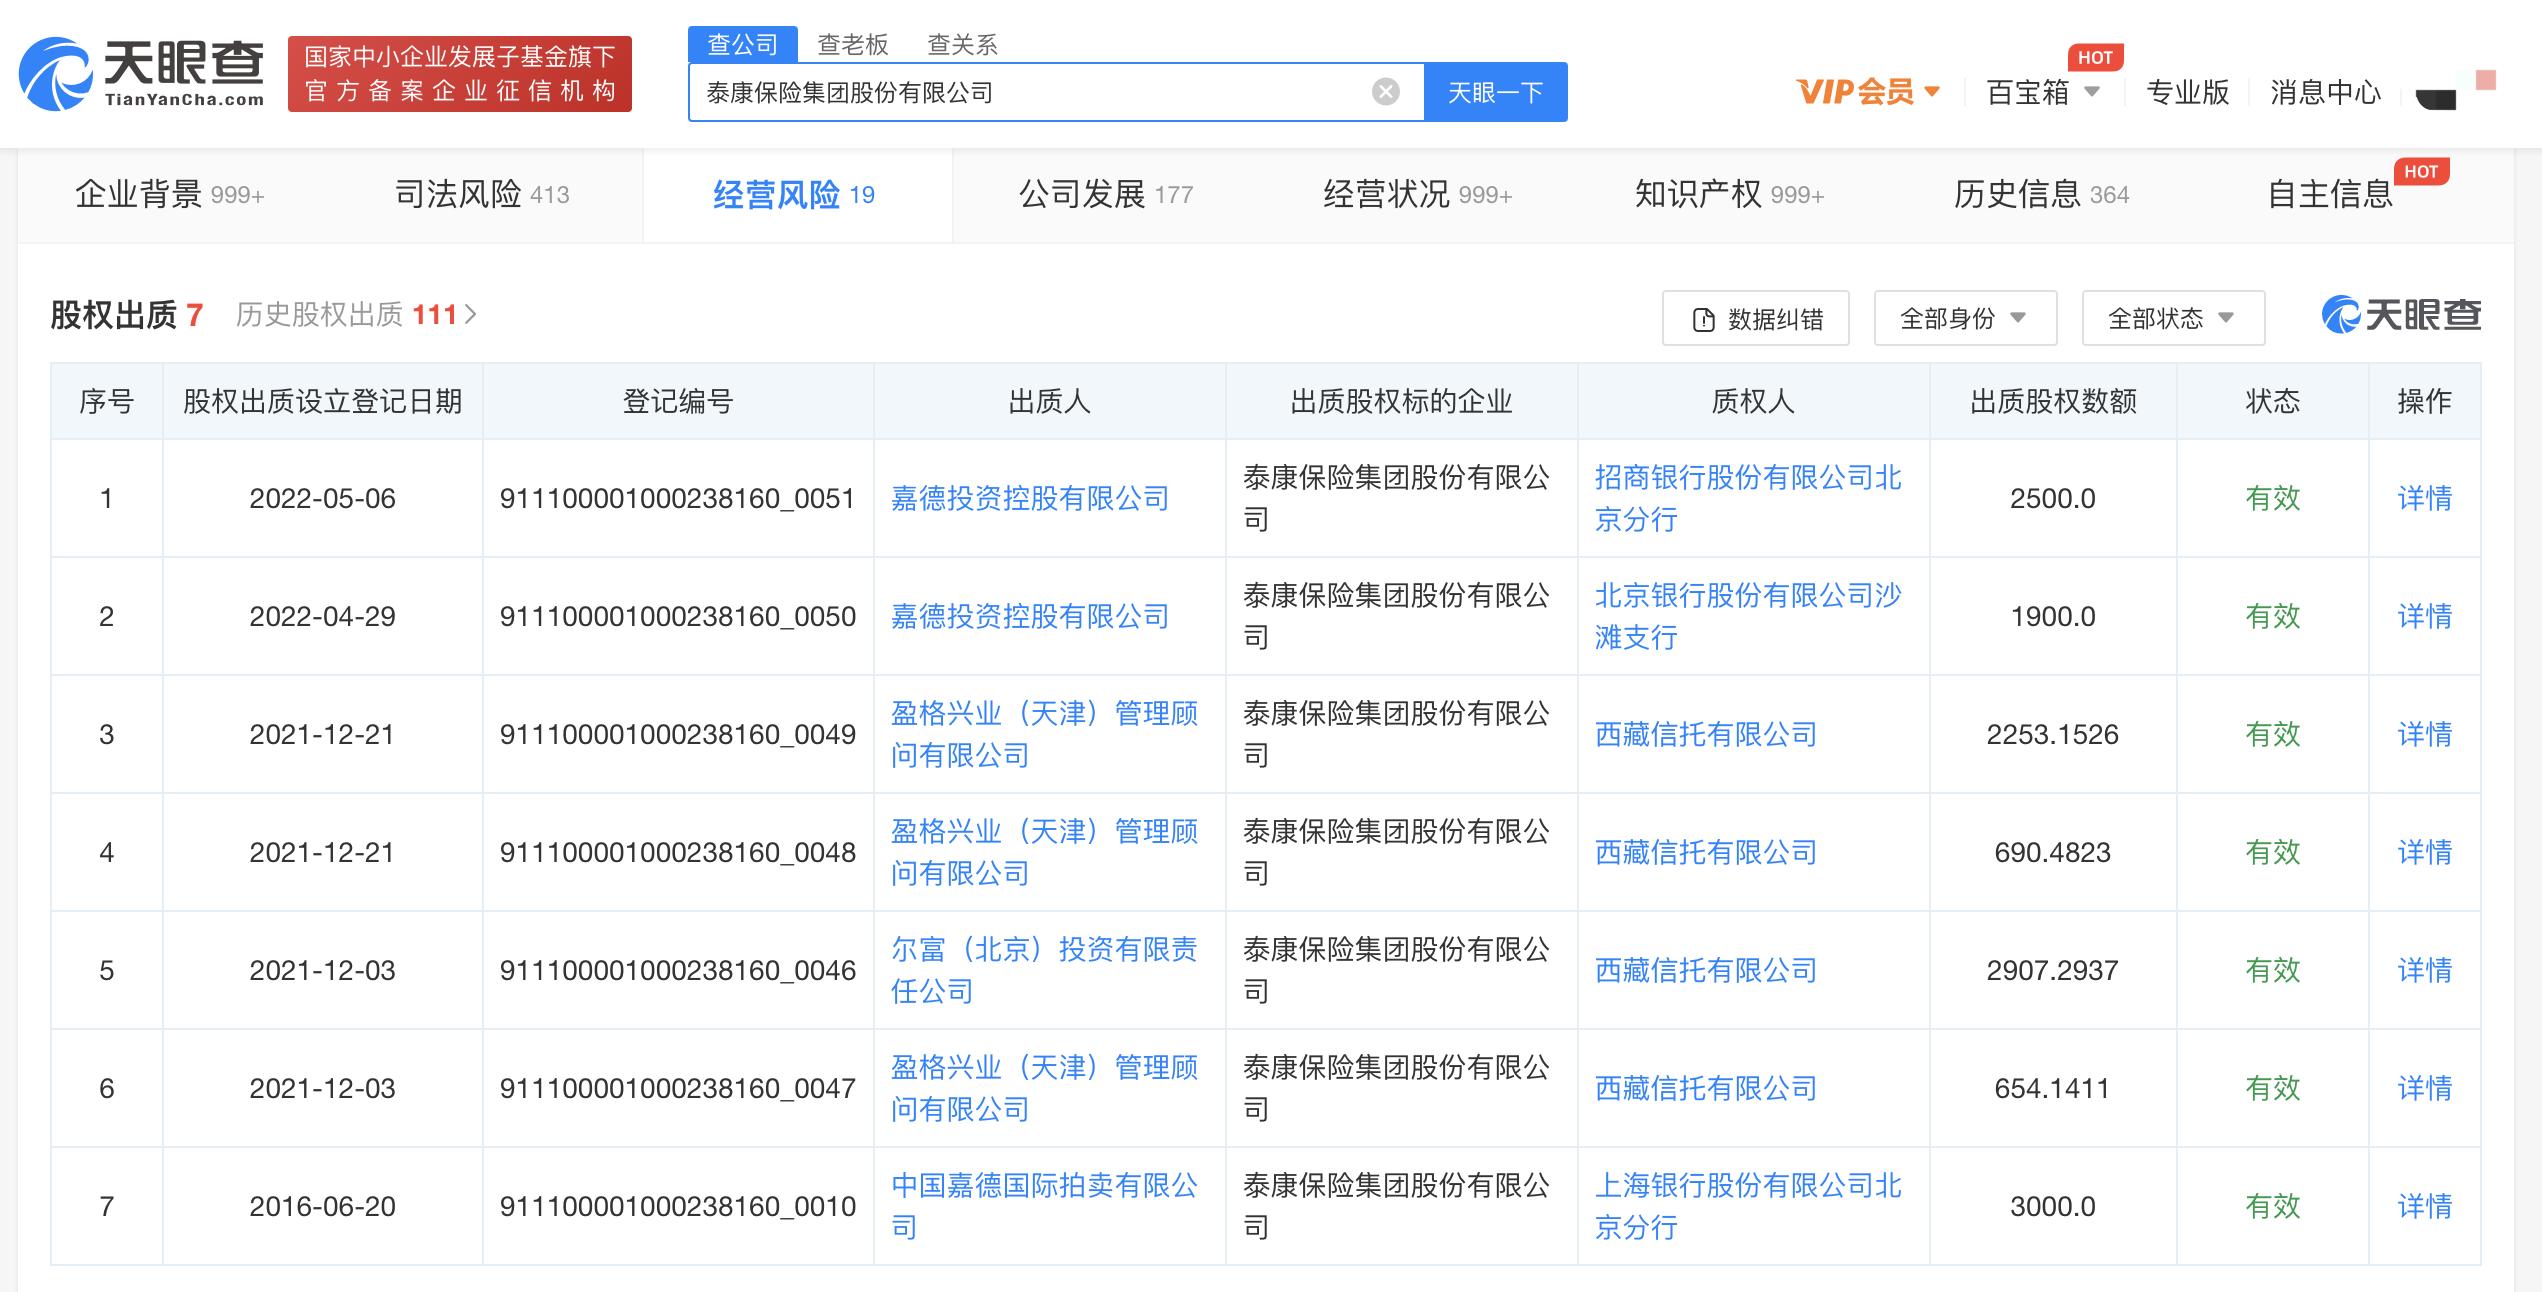The width and height of the screenshot is (2542, 1292).
Task: Switch to the 查老板 tab
Action: coord(852,44)
